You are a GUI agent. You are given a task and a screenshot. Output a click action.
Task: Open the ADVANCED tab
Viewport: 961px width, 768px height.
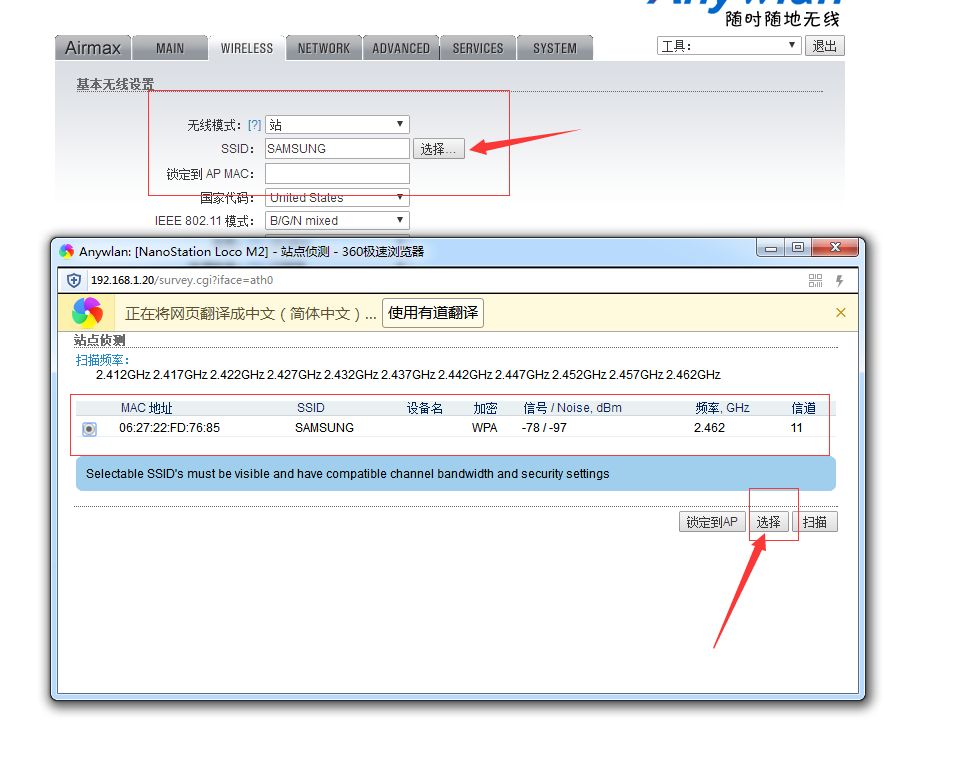pyautogui.click(x=401, y=48)
